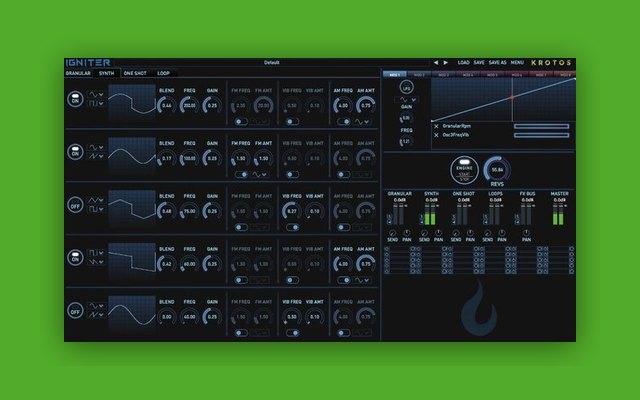
Task: Click oscillator 4 BLEND knob showing 0.42
Action: pyautogui.click(x=167, y=264)
